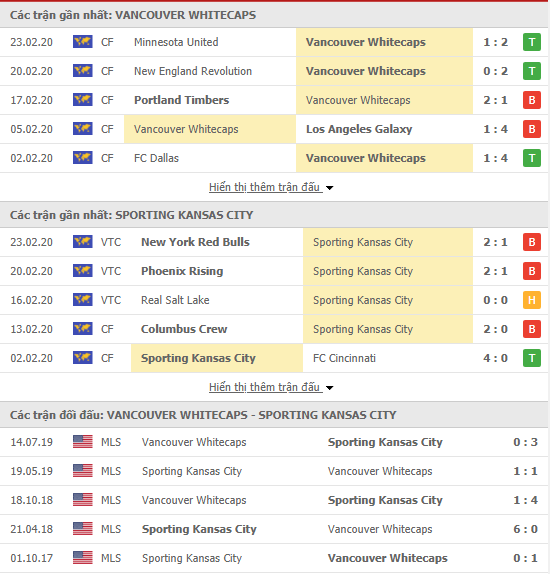Click world flag icon in Los Angeles Galaxy row
This screenshot has width=550, height=574.
click(x=82, y=128)
